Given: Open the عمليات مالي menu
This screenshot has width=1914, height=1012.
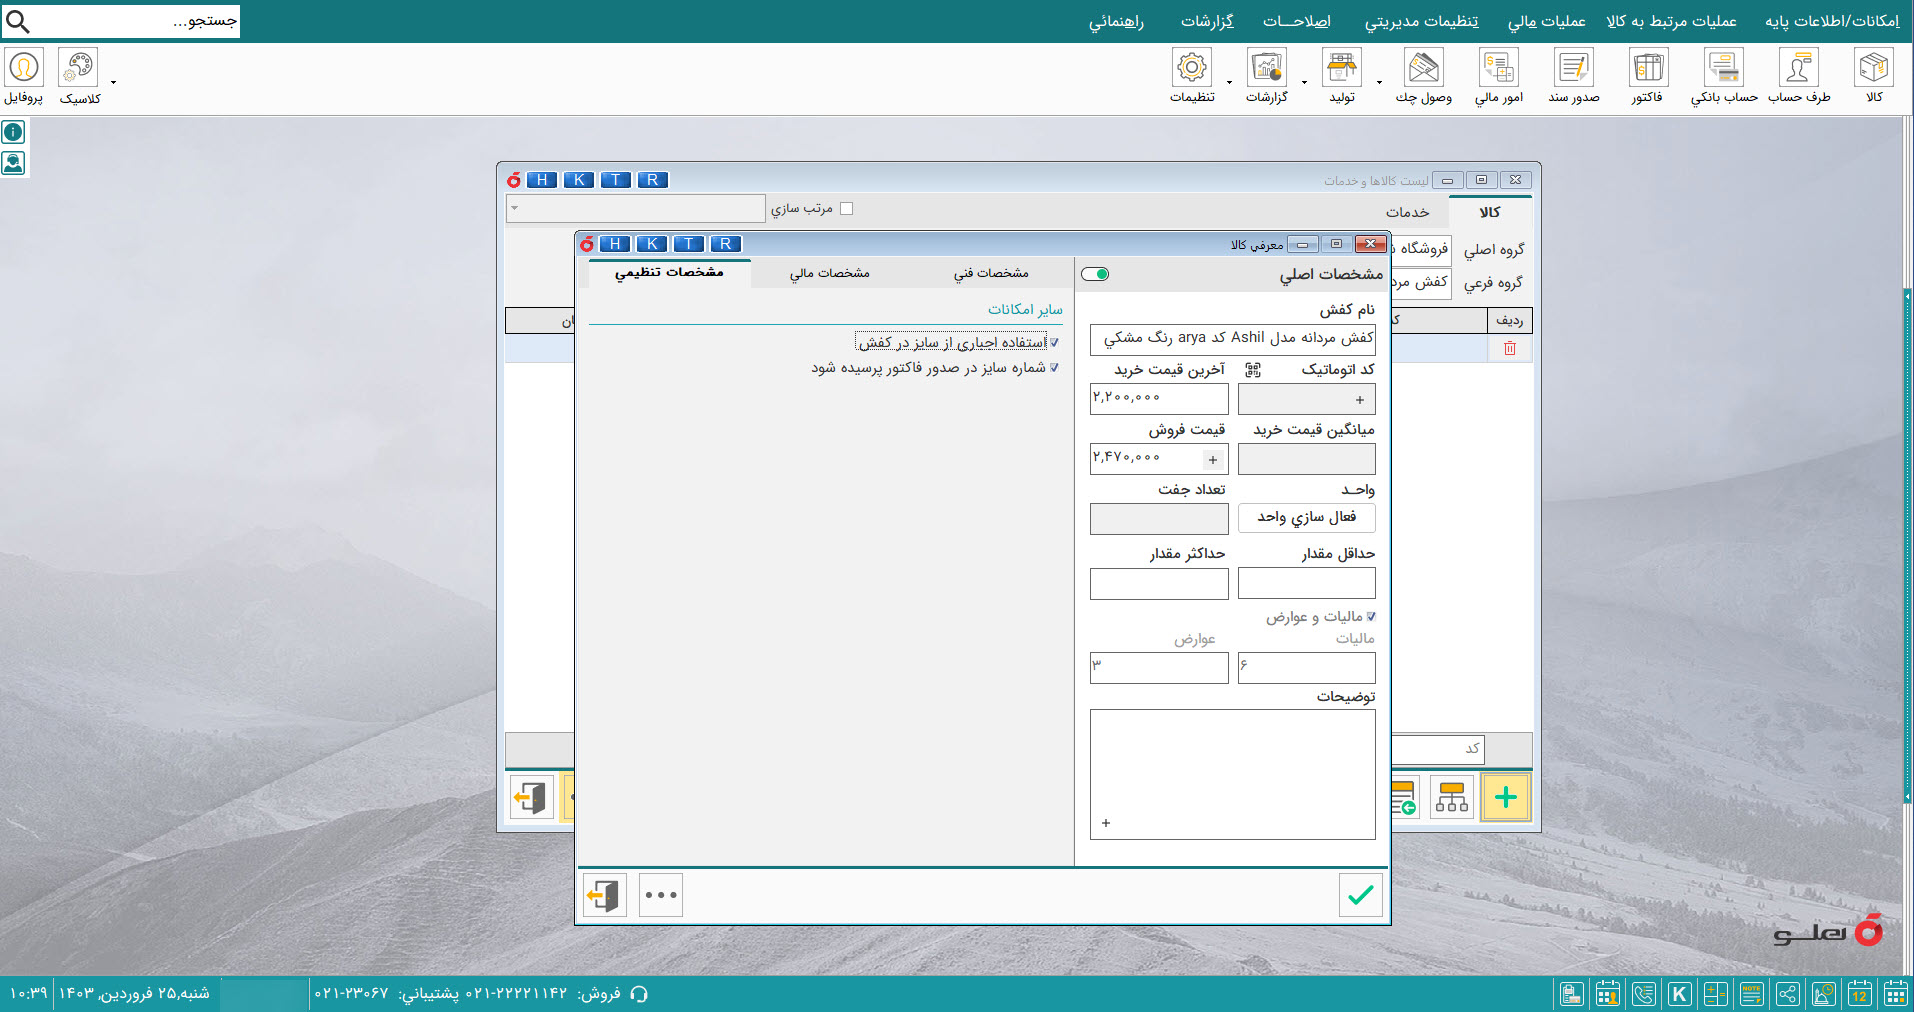Looking at the screenshot, I should click(1546, 21).
